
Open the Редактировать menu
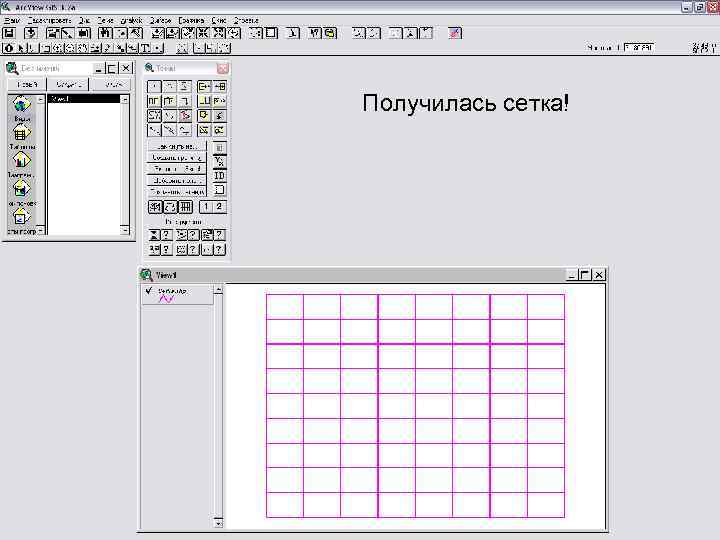tap(49, 20)
